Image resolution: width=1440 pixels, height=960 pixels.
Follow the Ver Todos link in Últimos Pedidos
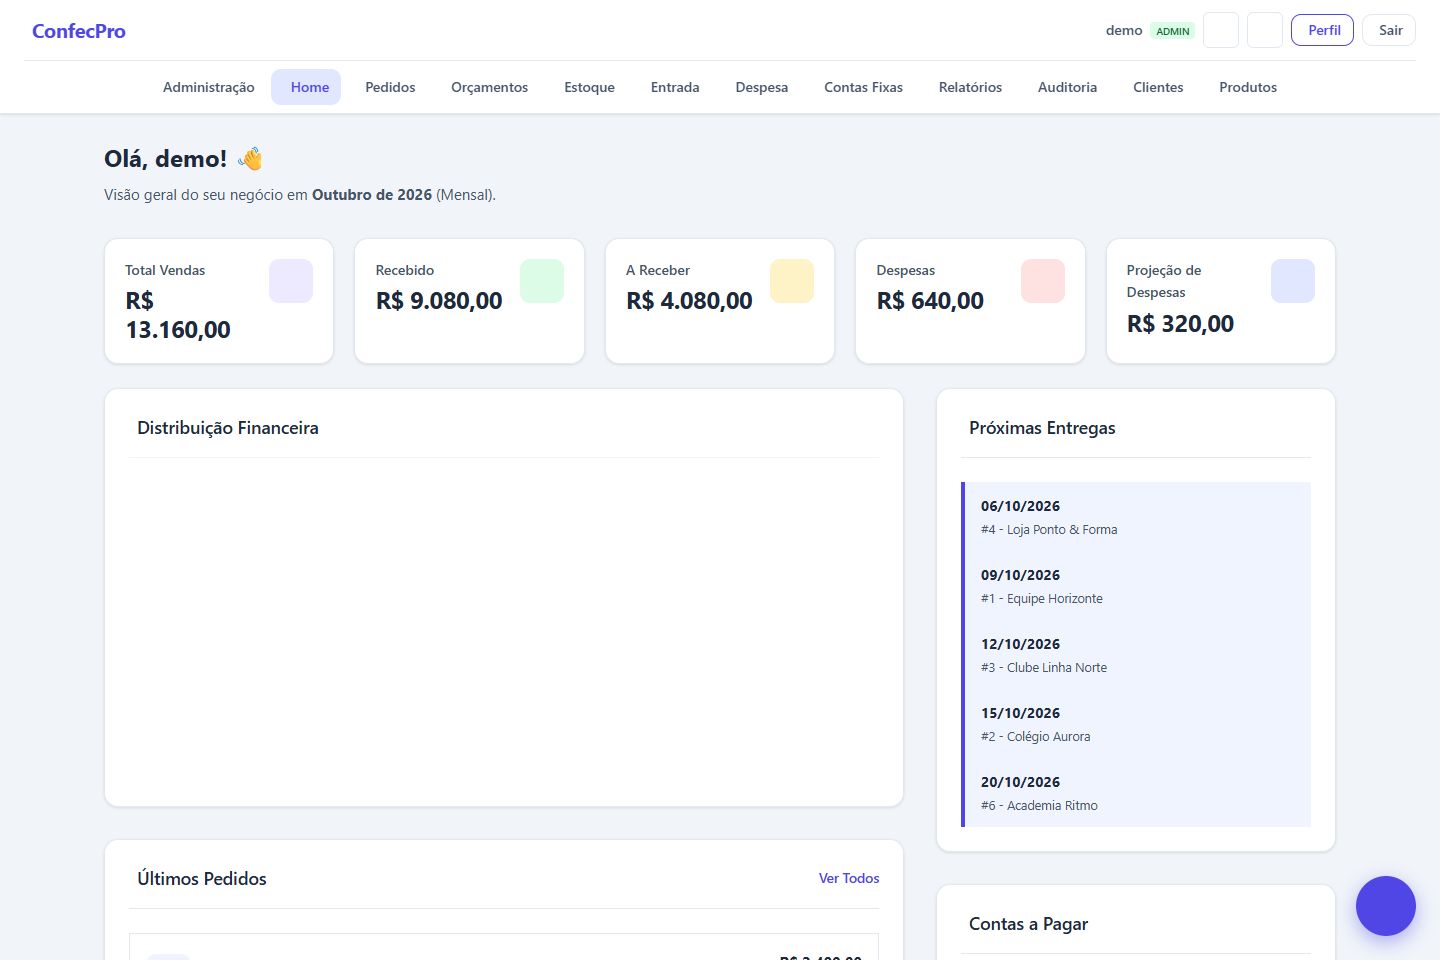click(x=849, y=878)
